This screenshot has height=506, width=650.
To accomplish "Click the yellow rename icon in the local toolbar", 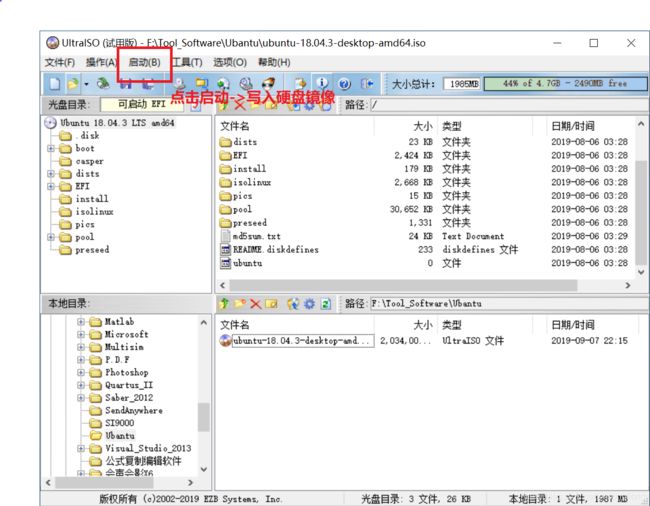I will point(272,304).
